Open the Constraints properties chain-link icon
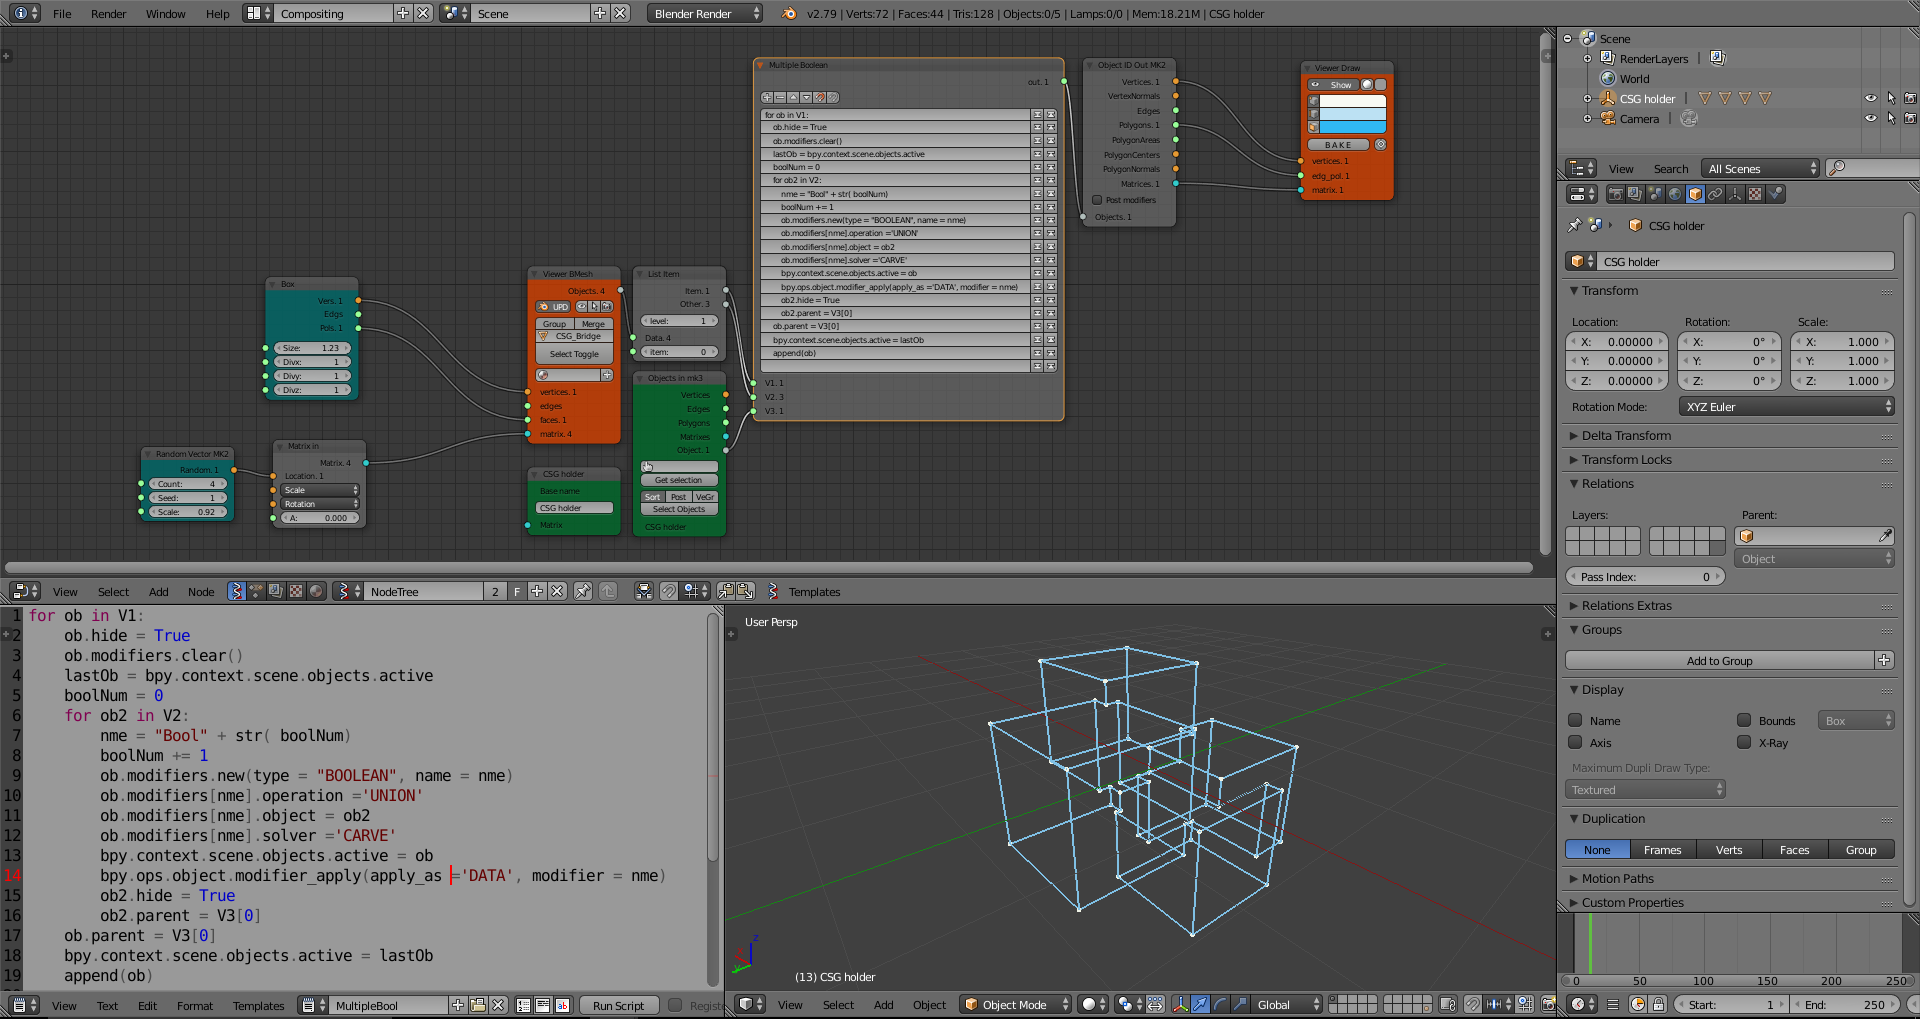 click(x=1715, y=195)
